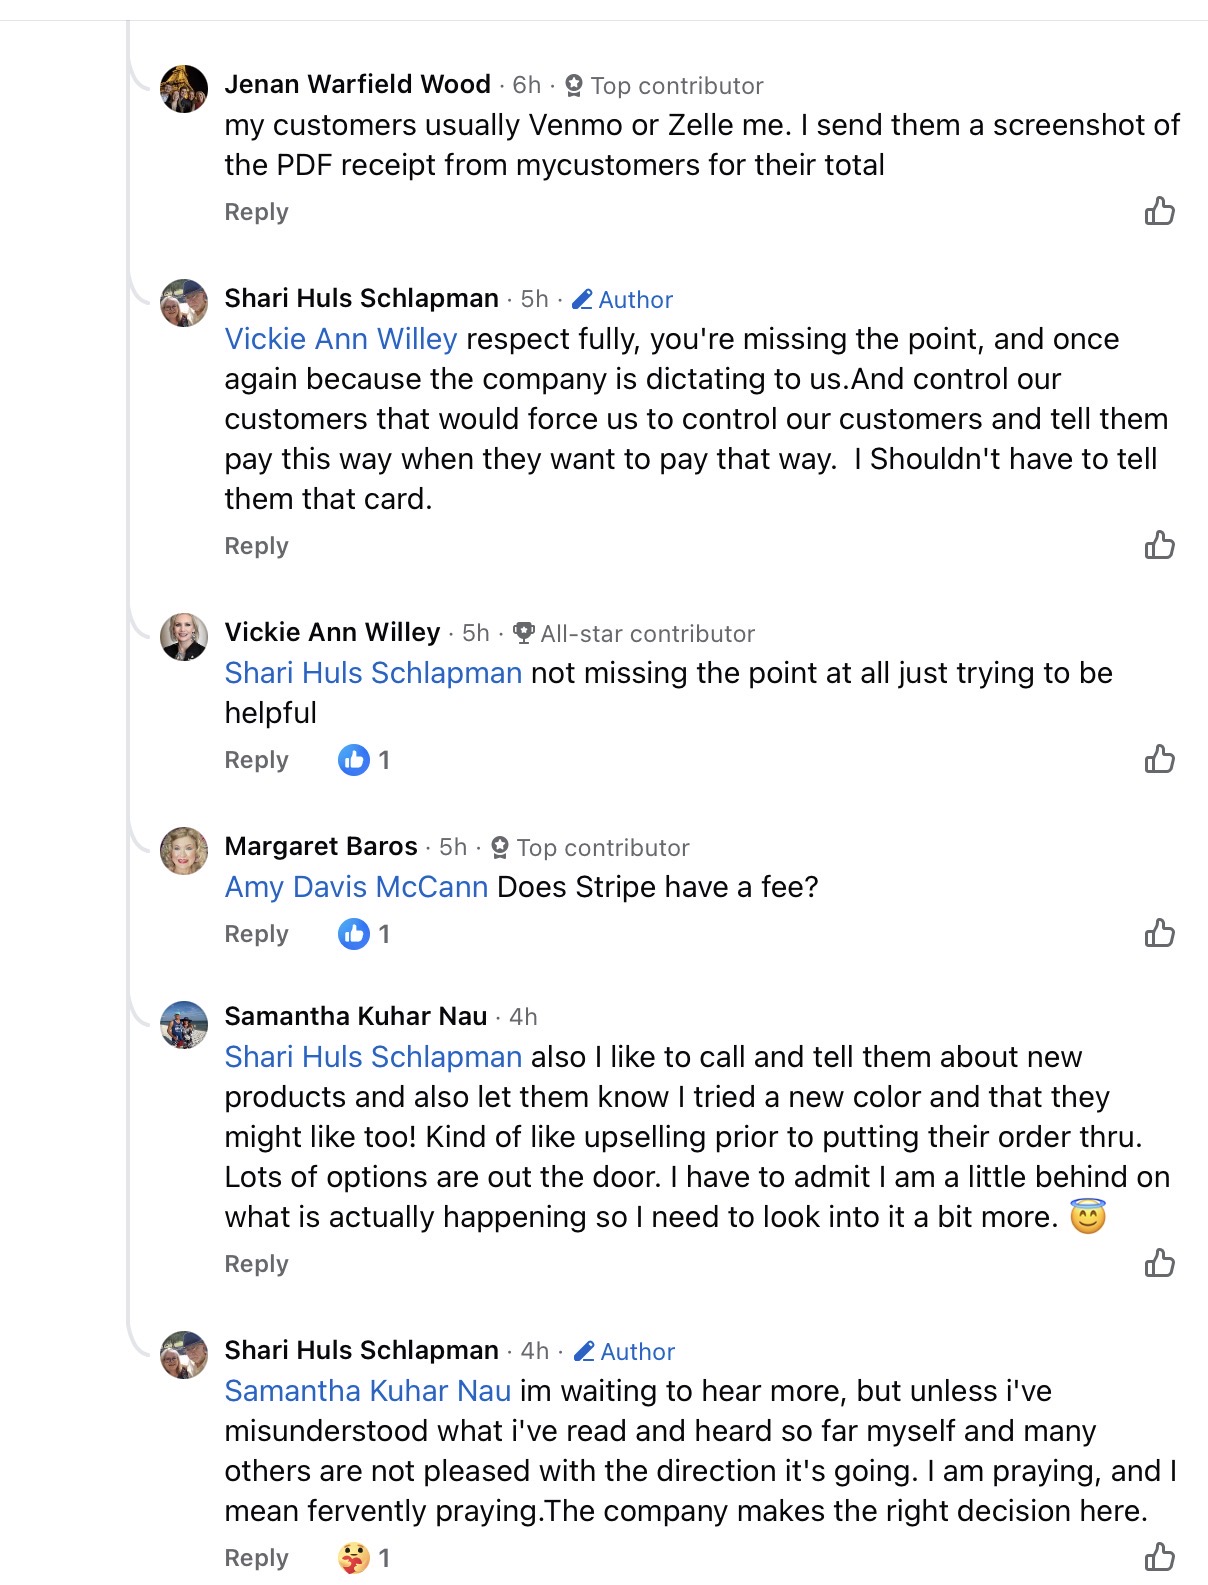Like Jenan Warfield Wood's Venmo comment
The height and width of the screenshot is (1585, 1208).
pyautogui.click(x=1159, y=211)
